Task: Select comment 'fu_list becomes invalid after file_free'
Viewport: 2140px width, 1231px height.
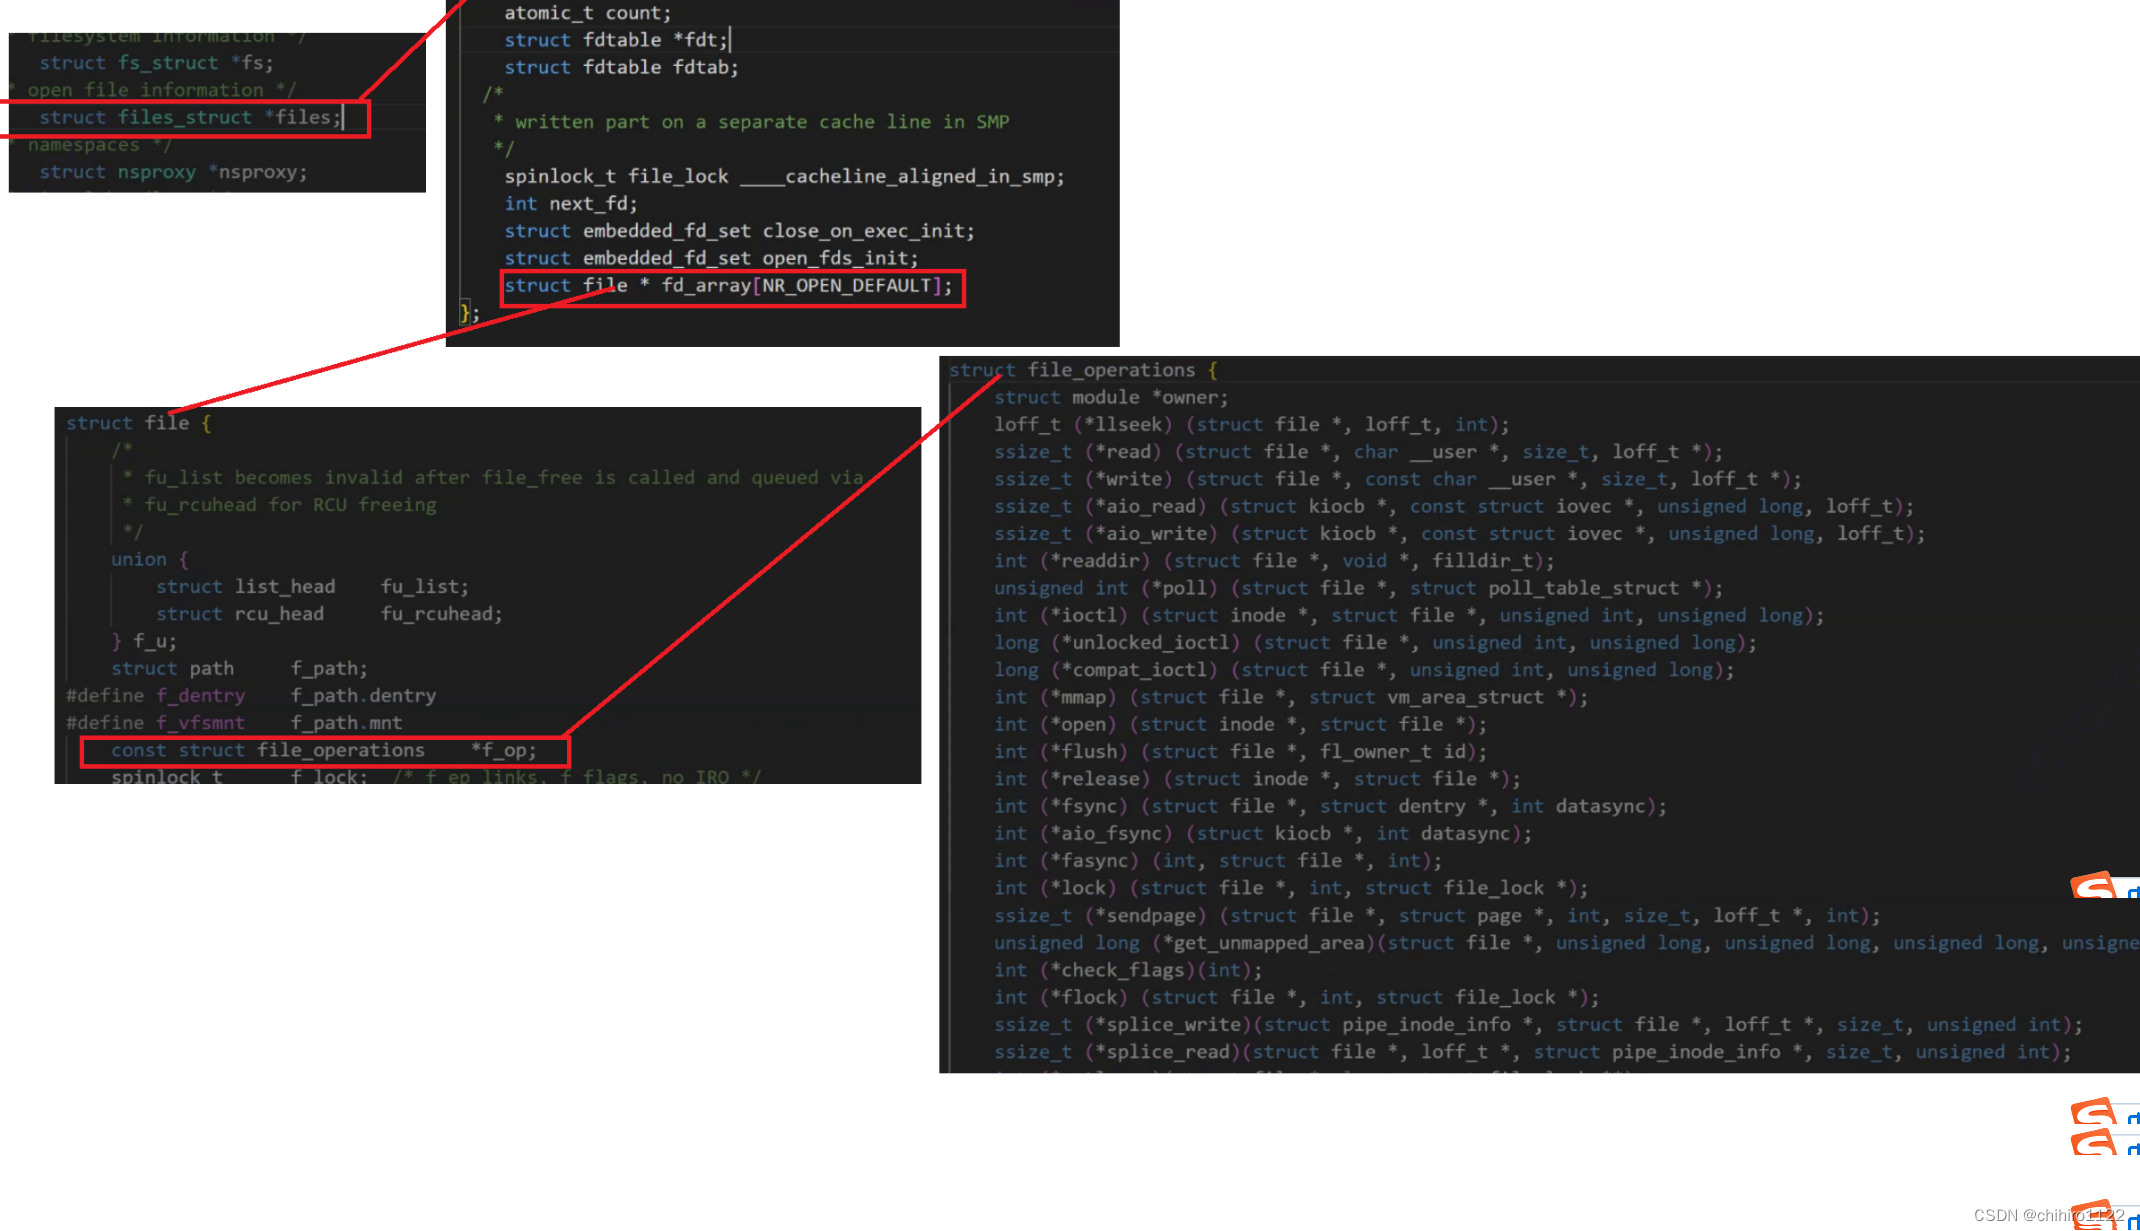Action: tap(493, 478)
